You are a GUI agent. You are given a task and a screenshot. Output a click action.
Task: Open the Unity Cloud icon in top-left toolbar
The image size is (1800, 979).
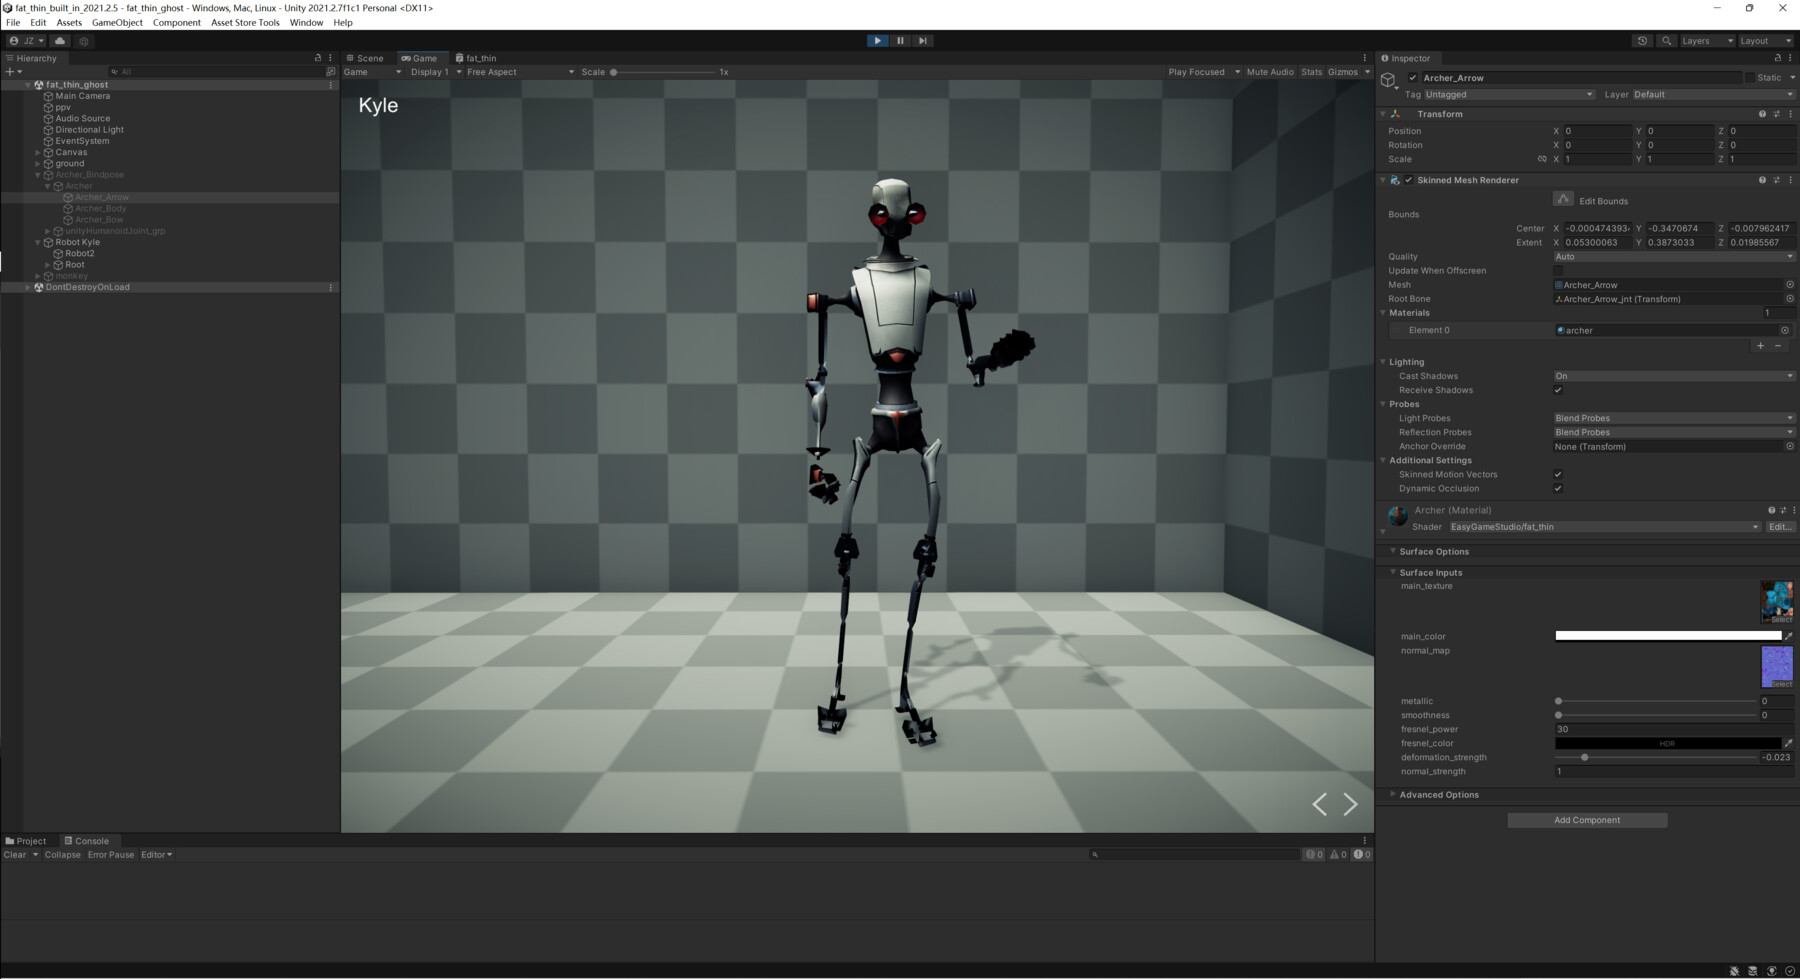point(59,40)
